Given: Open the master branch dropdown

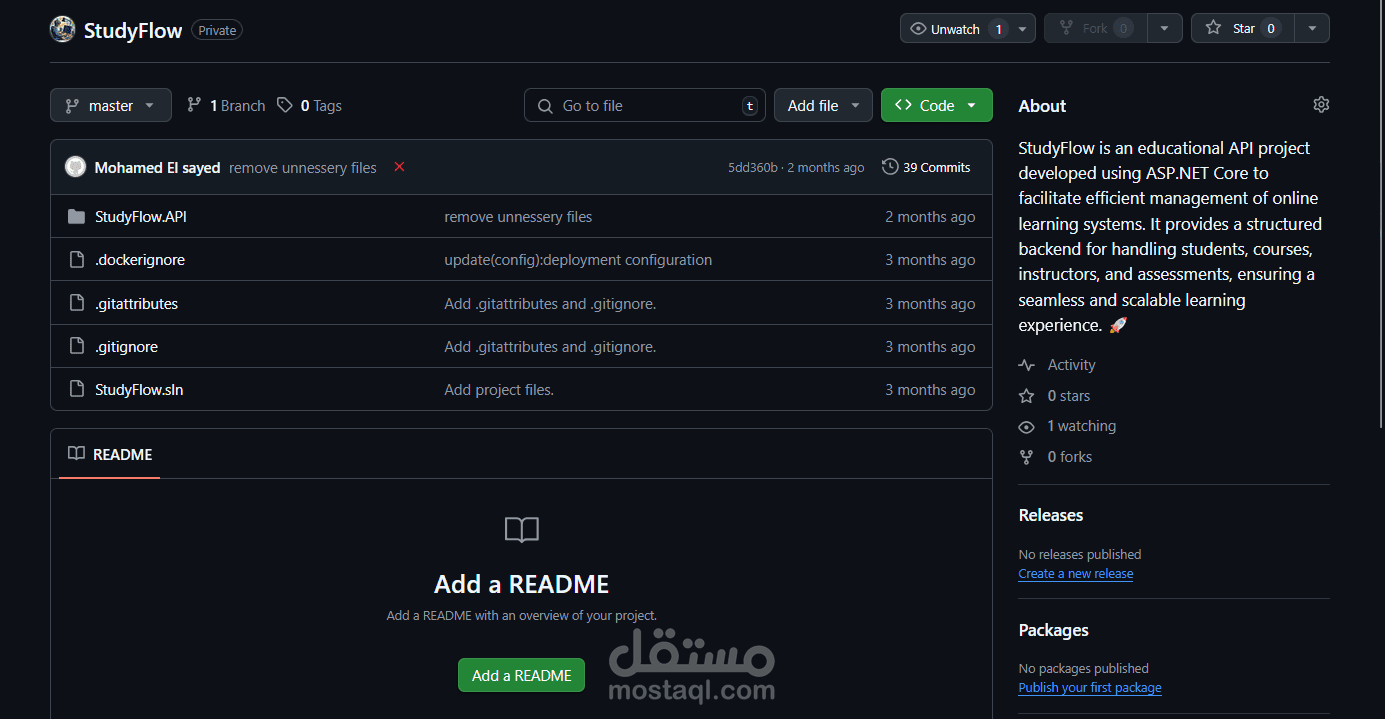Looking at the screenshot, I should pos(111,105).
